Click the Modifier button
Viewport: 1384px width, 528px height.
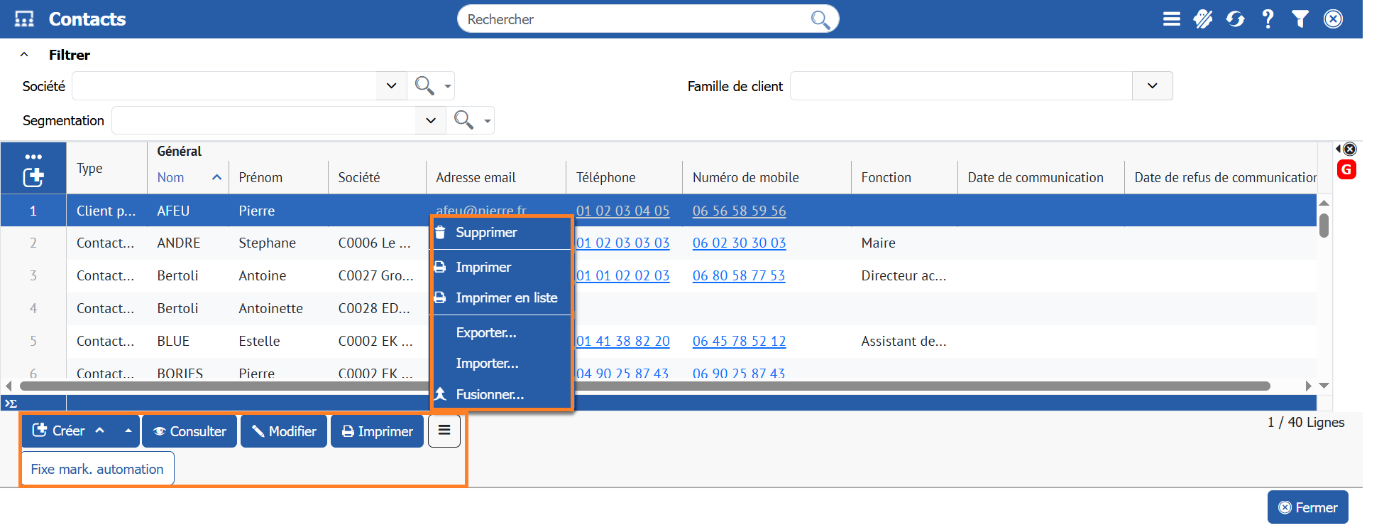[x=284, y=431]
